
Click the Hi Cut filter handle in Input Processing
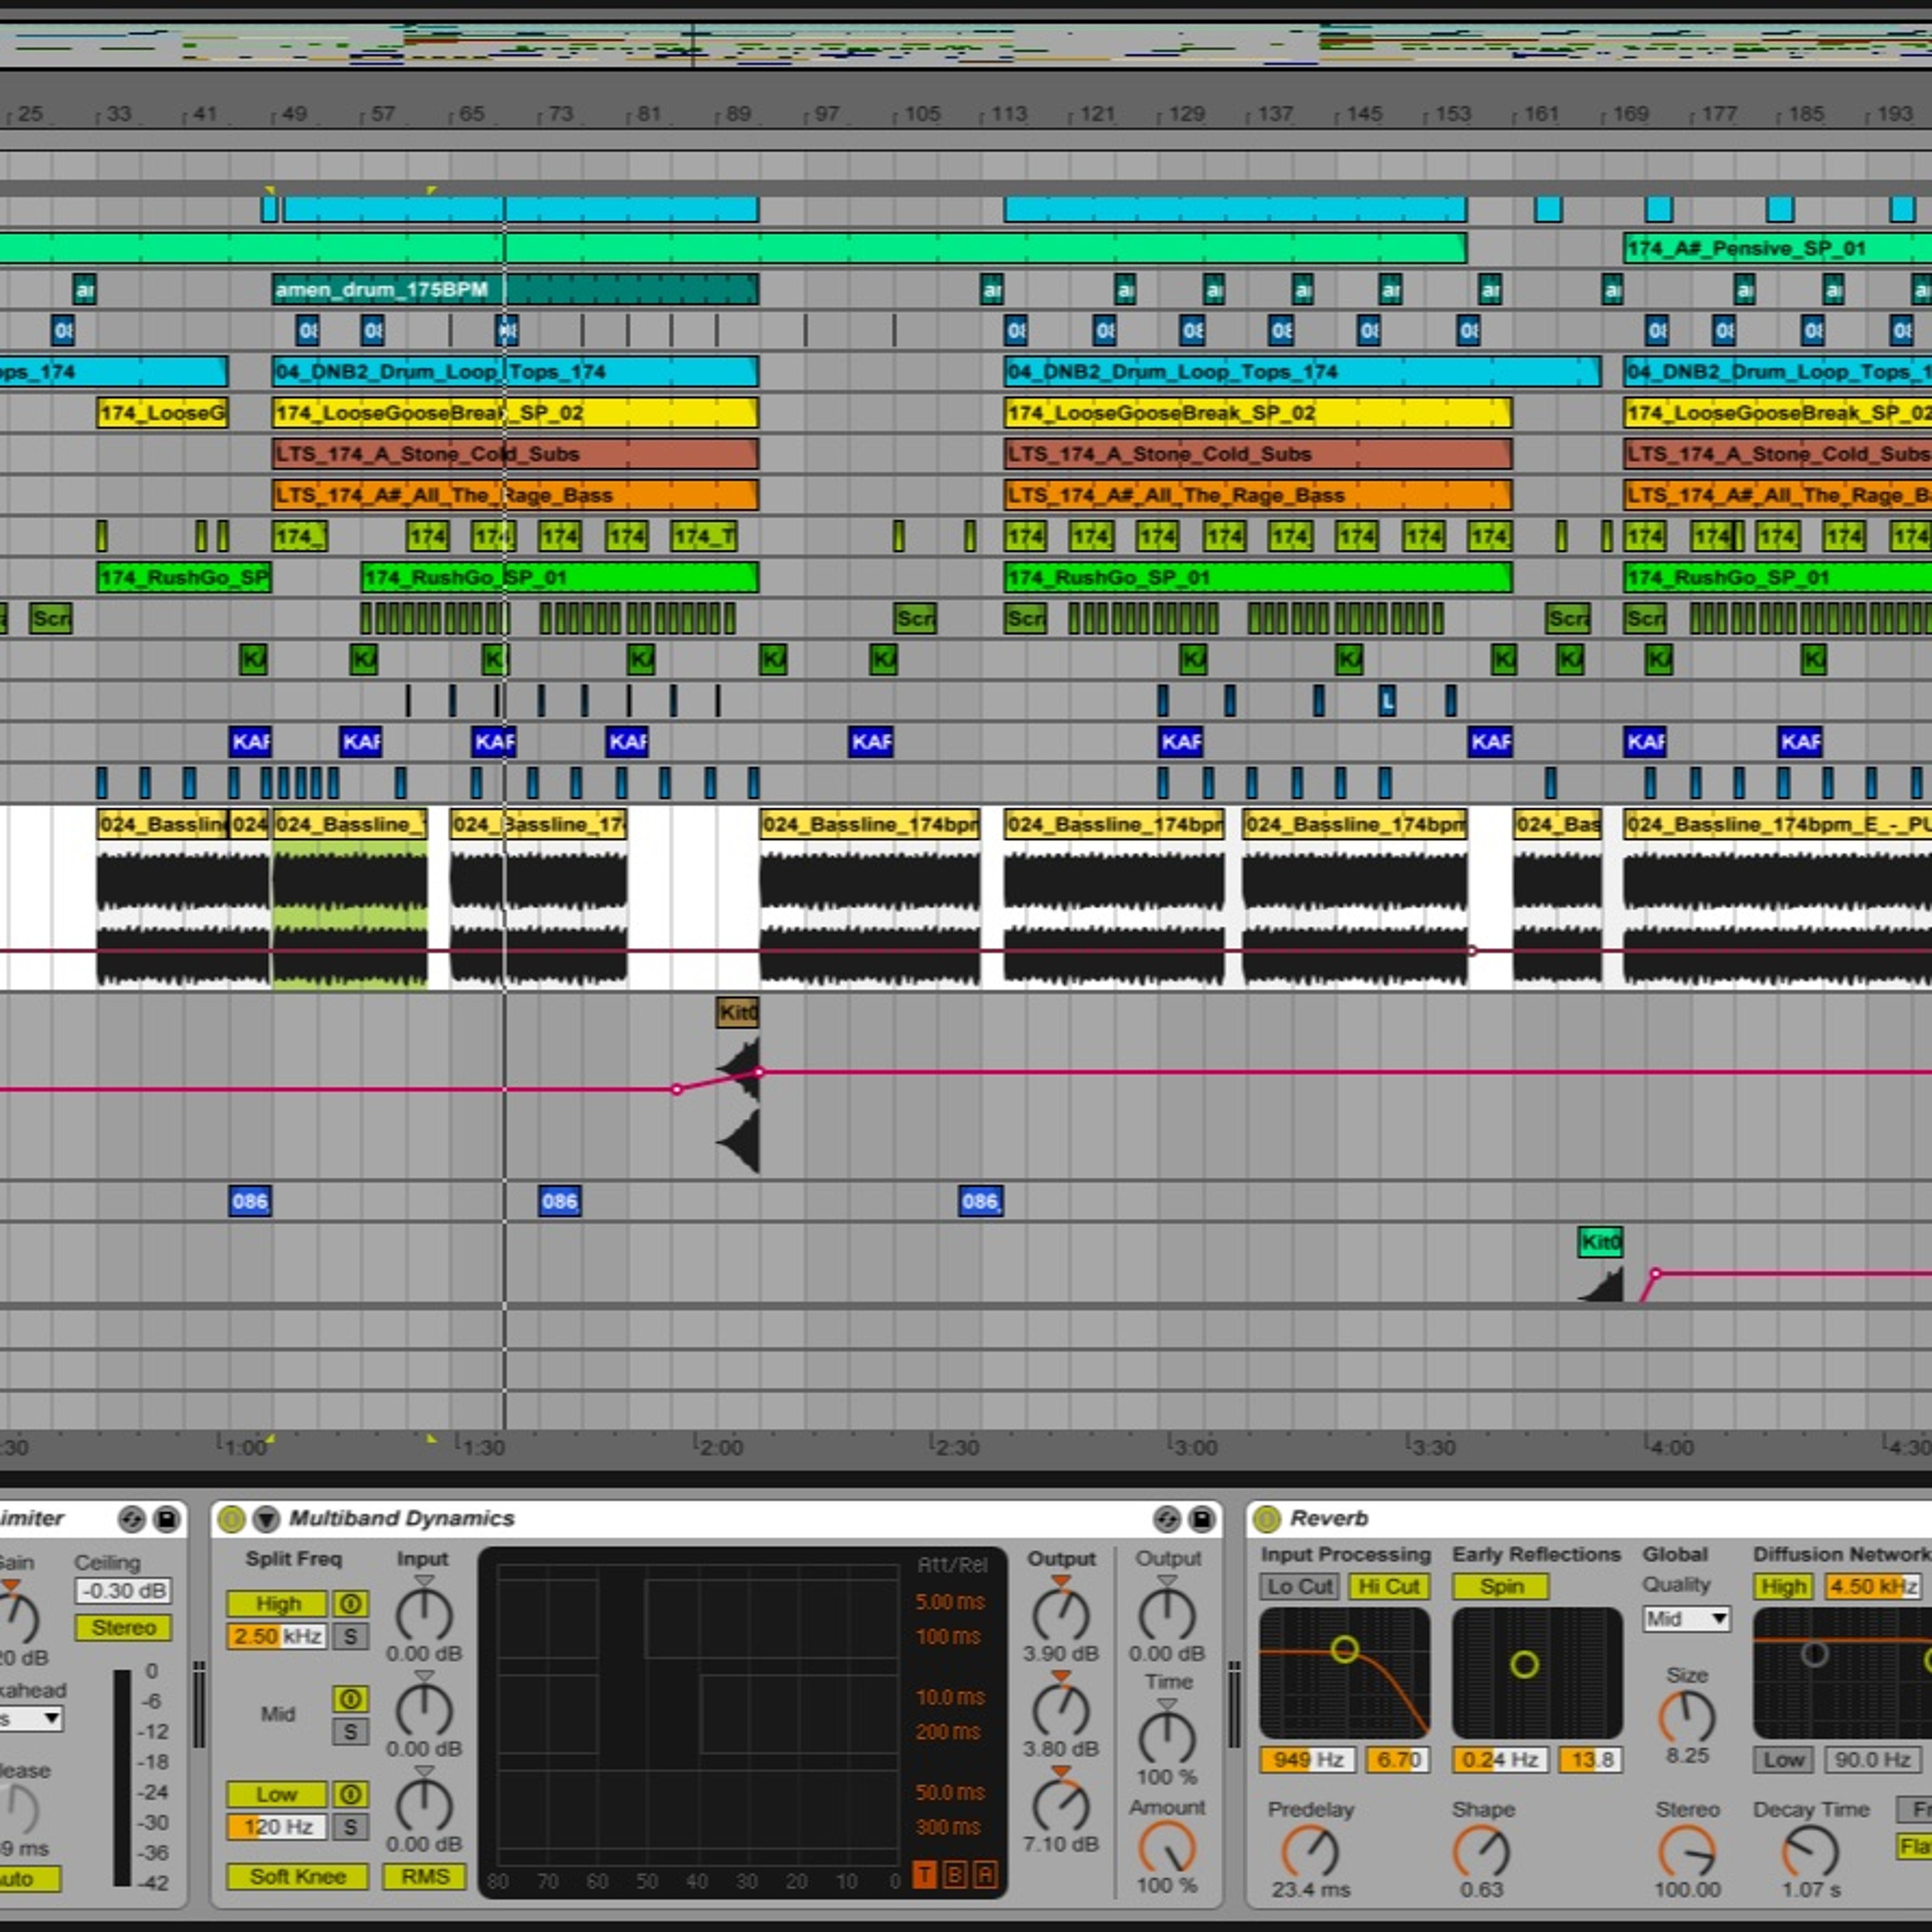tap(1345, 1648)
